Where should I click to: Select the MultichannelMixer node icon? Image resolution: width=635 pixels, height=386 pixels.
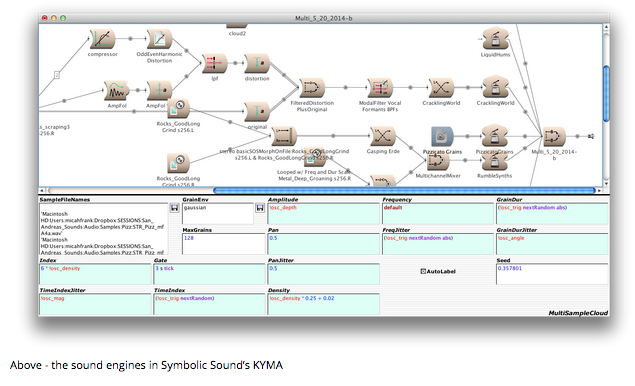(x=438, y=162)
